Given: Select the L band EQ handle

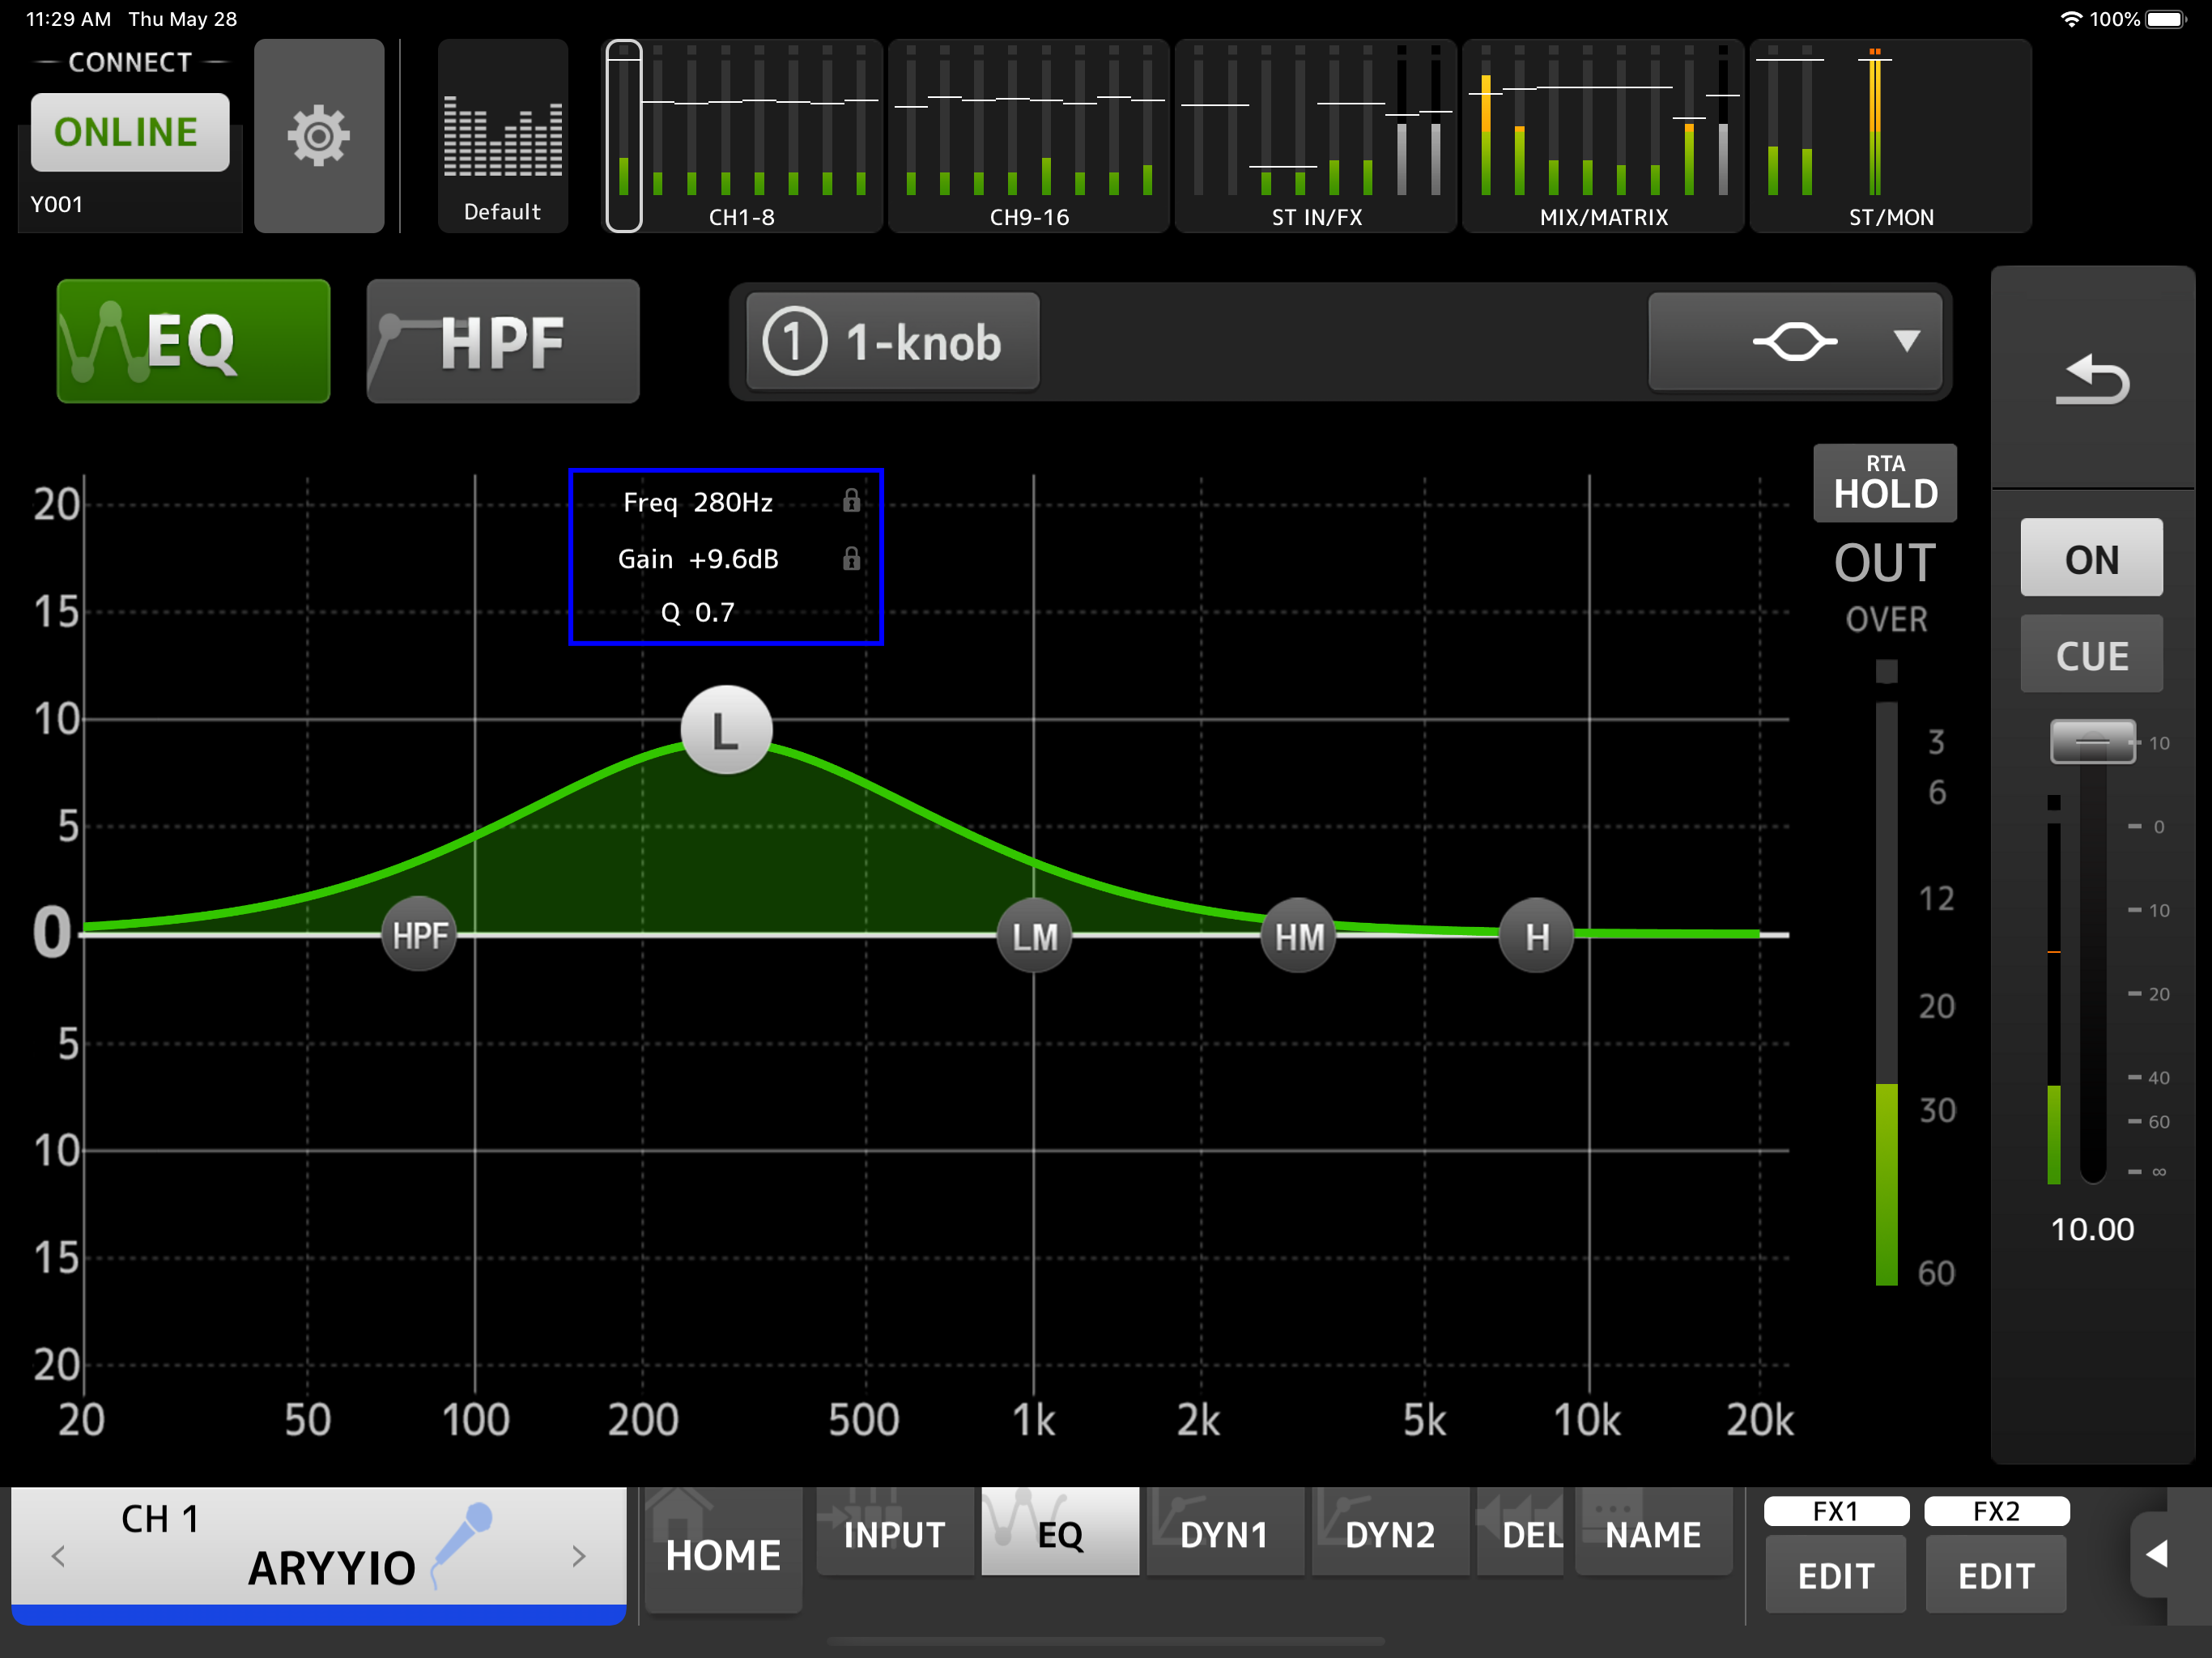Looking at the screenshot, I should 726,731.
